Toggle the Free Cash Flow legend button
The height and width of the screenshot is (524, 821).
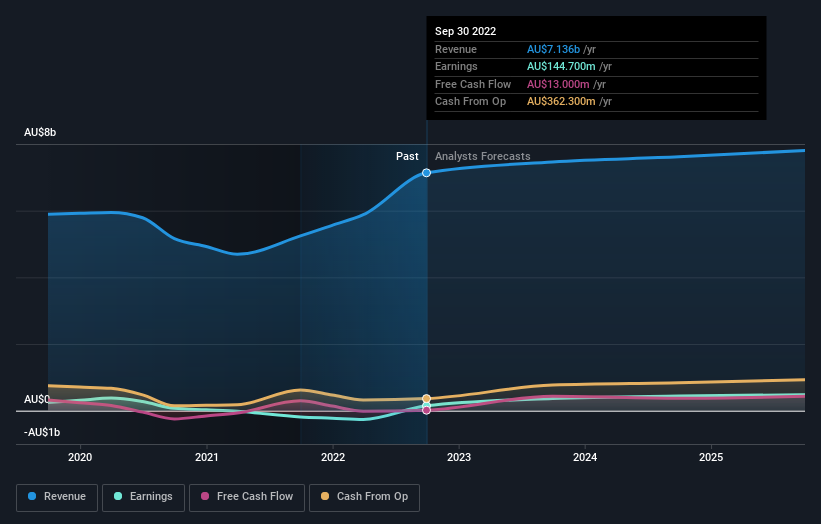point(247,497)
